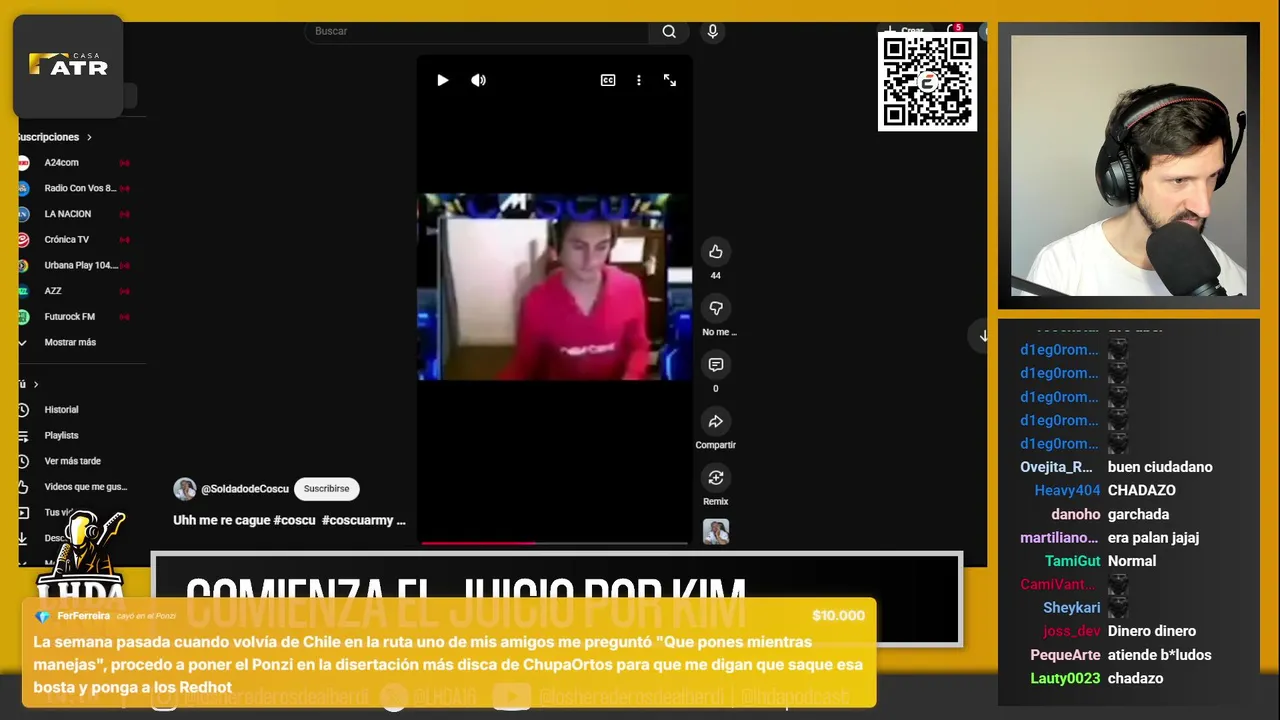The image size is (1280, 720).
Task: Open the Crónica TV subscription
Action: (x=67, y=240)
